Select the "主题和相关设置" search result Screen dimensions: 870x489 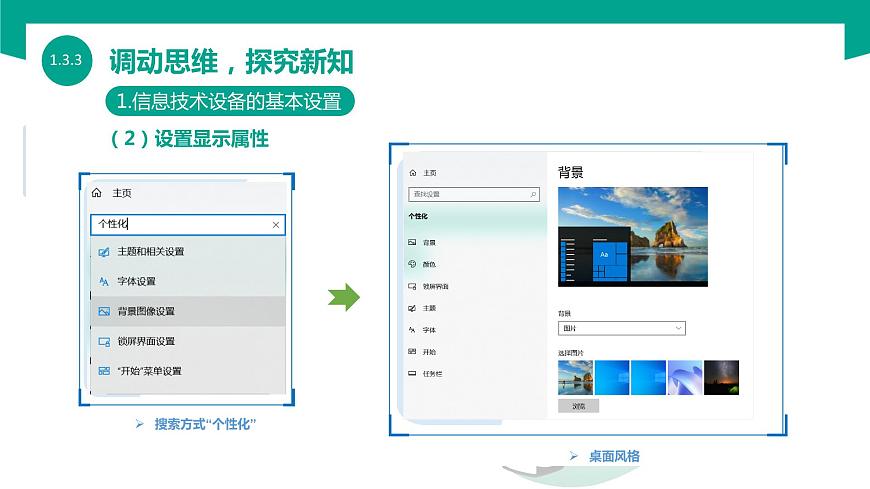150,251
